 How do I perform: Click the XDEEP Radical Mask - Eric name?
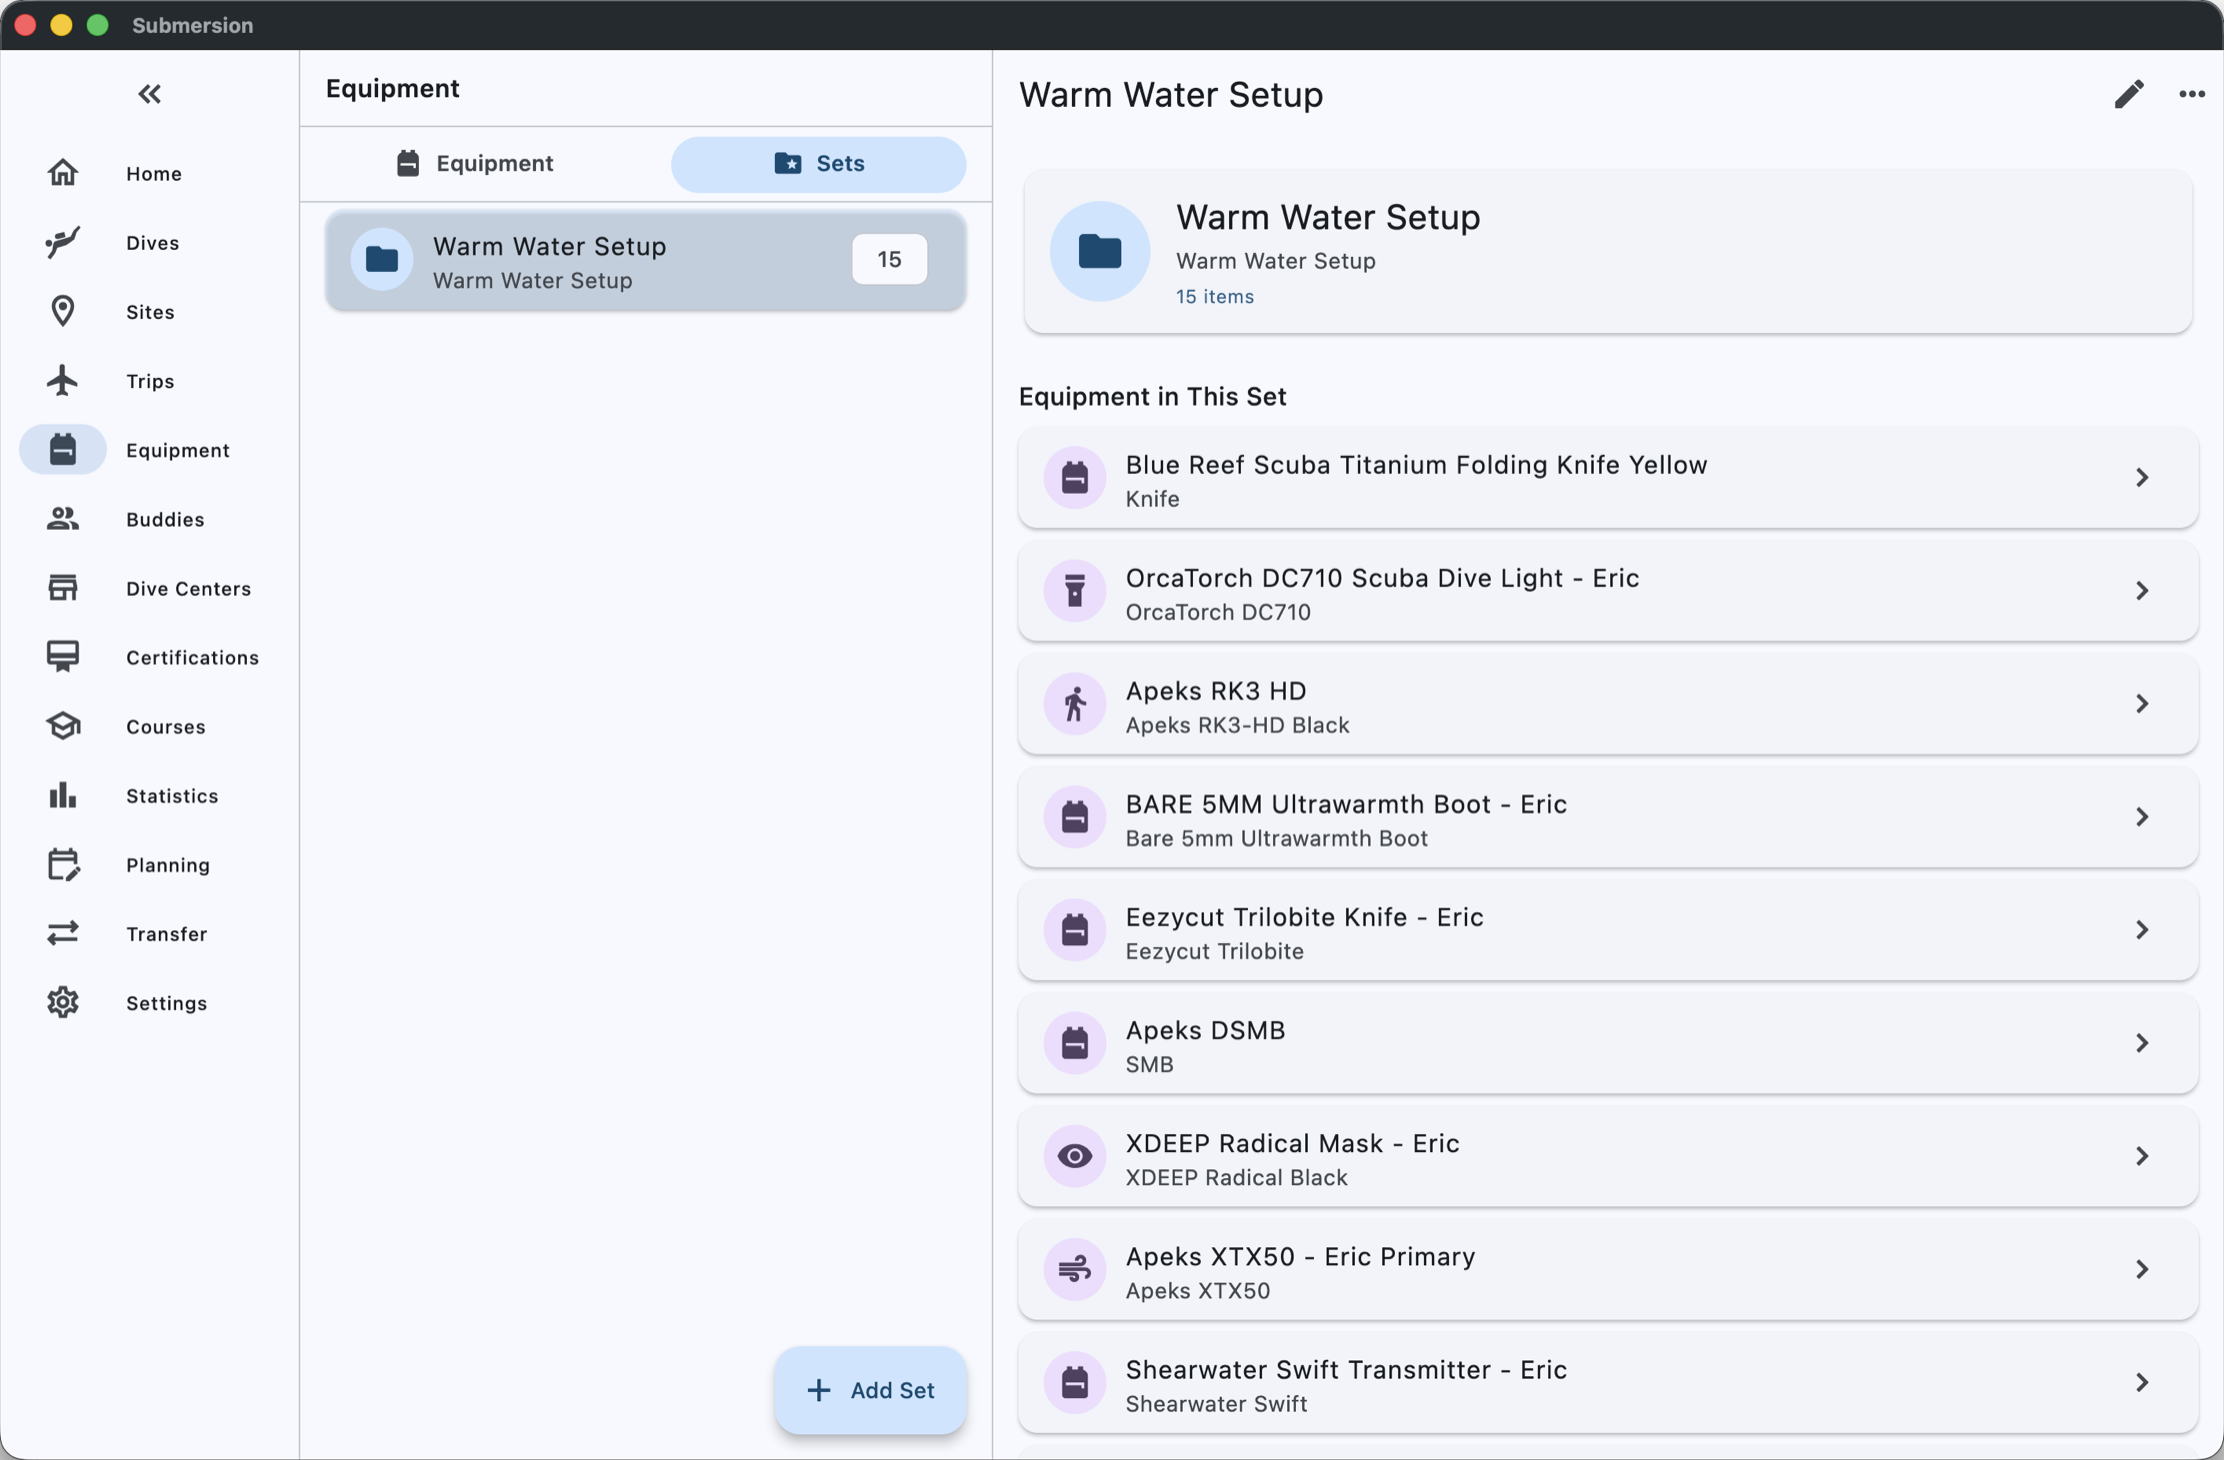pyautogui.click(x=1293, y=1143)
